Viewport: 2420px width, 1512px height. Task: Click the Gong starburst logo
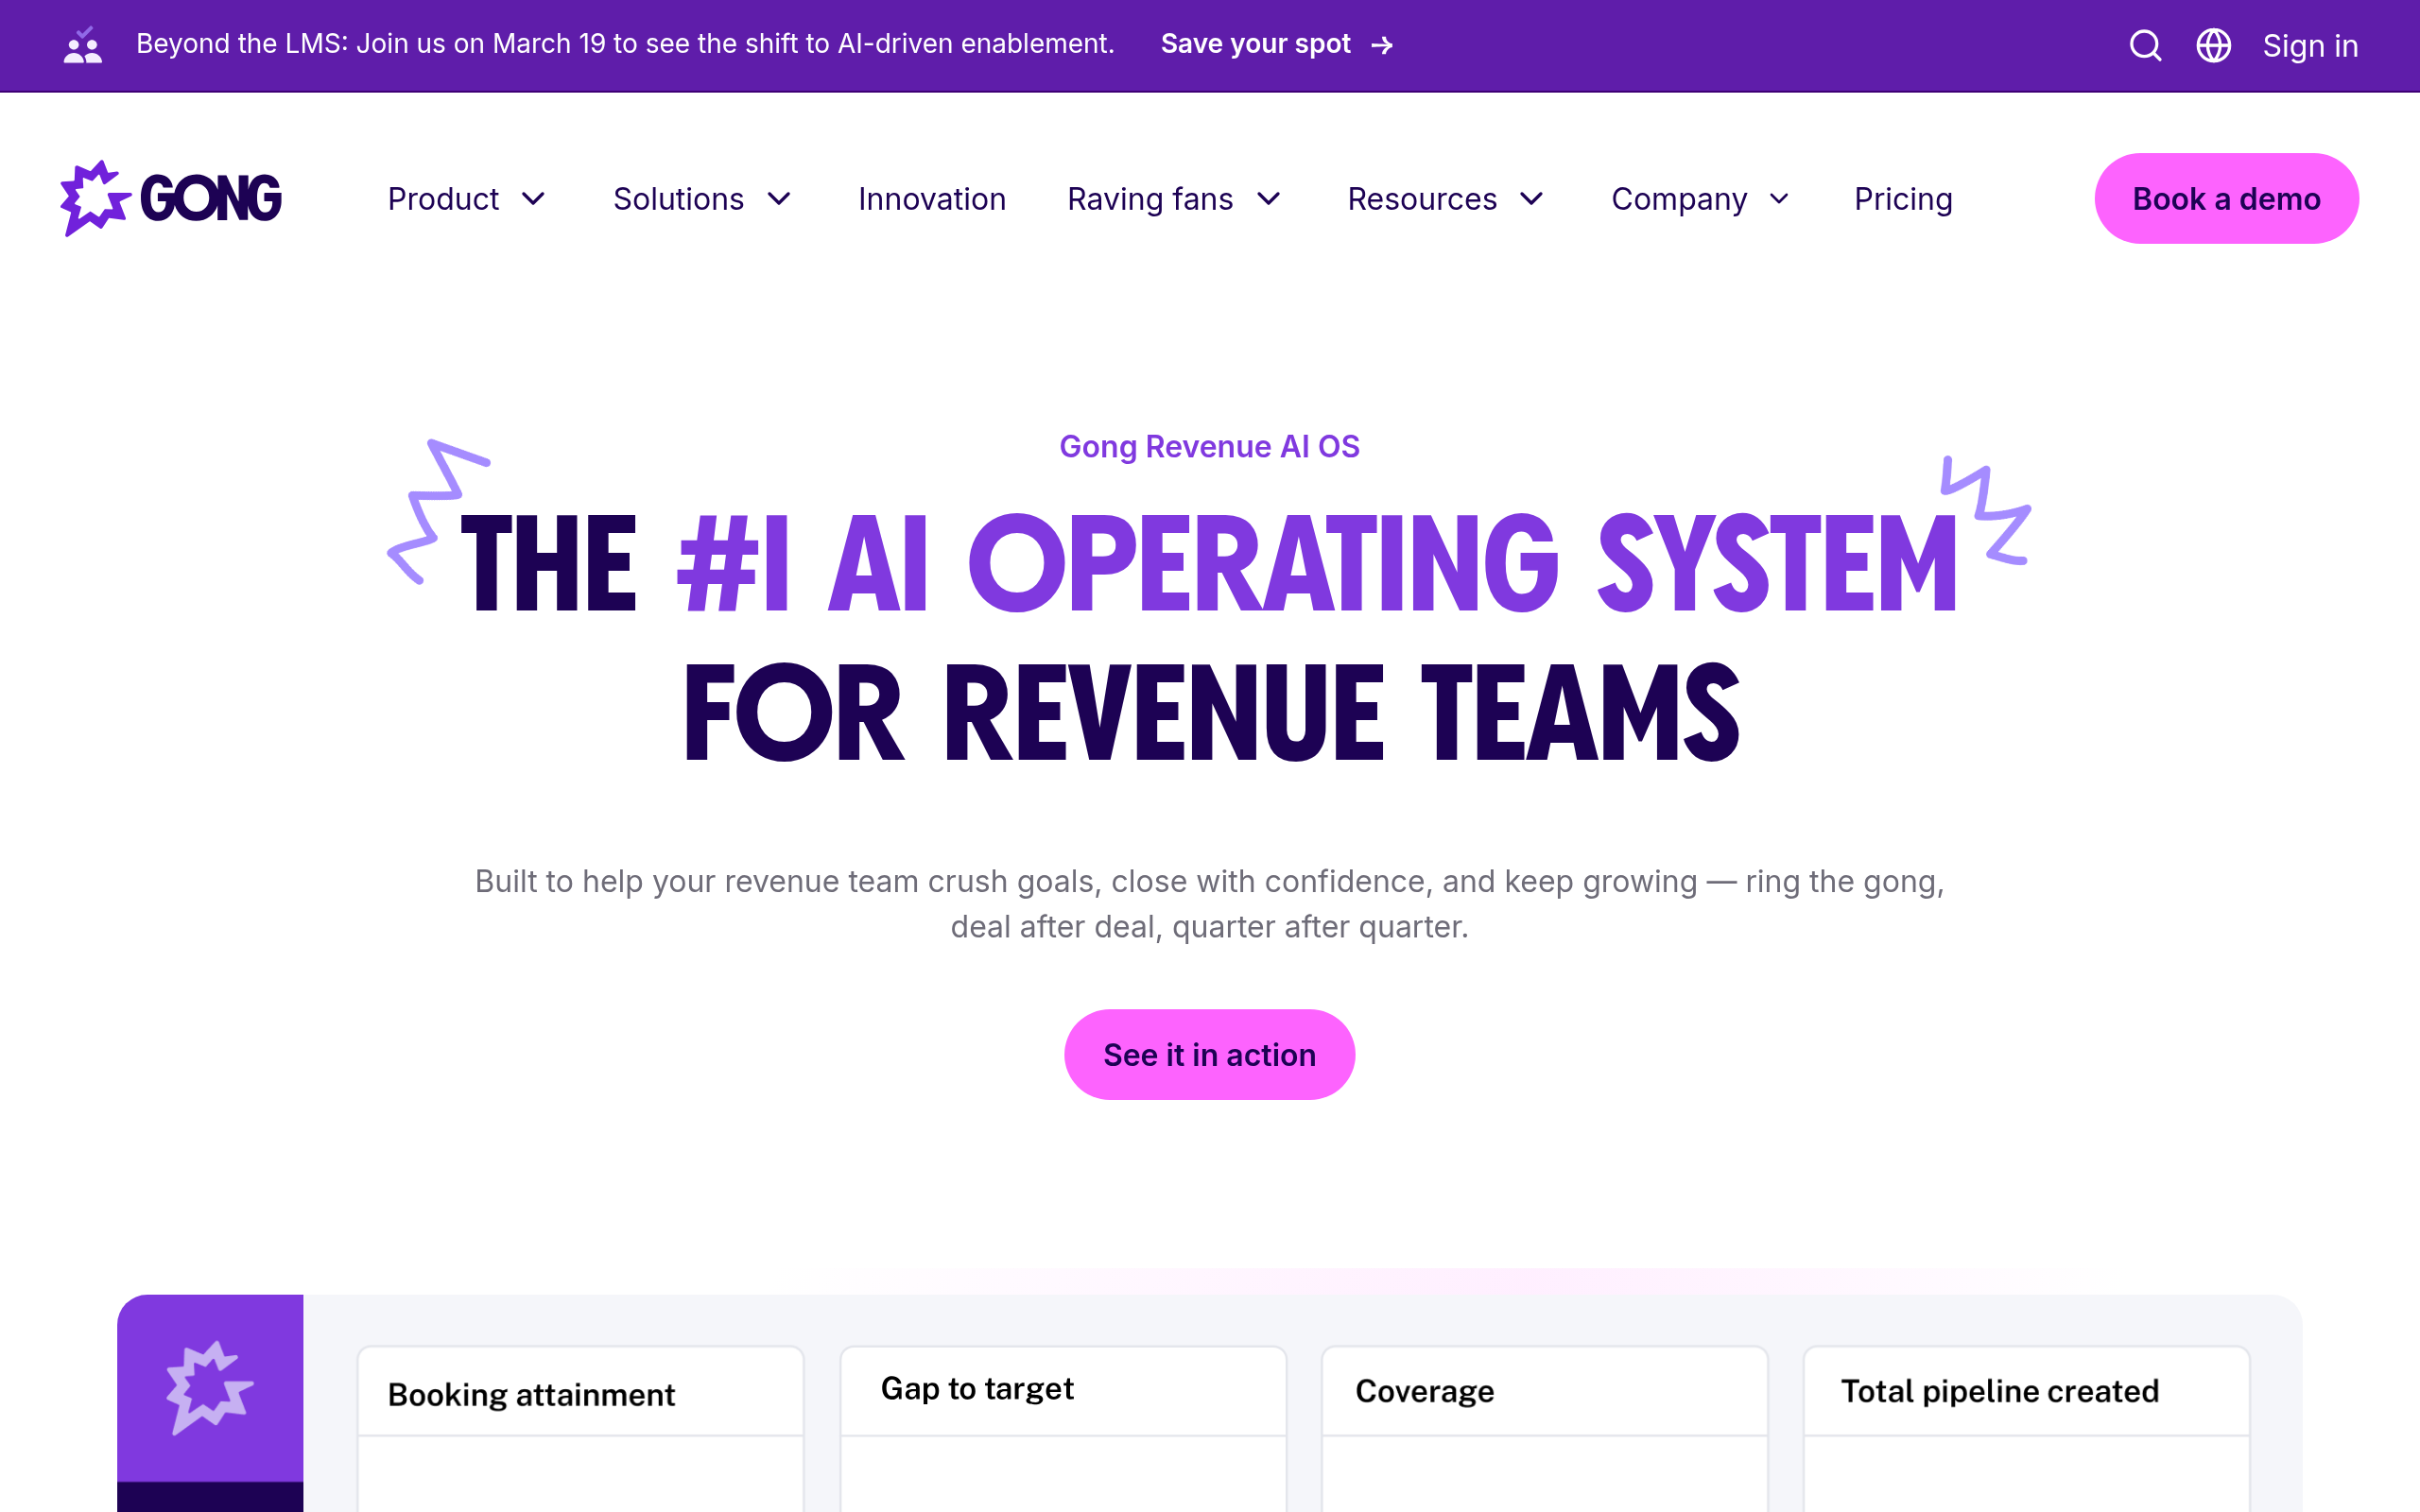[95, 197]
